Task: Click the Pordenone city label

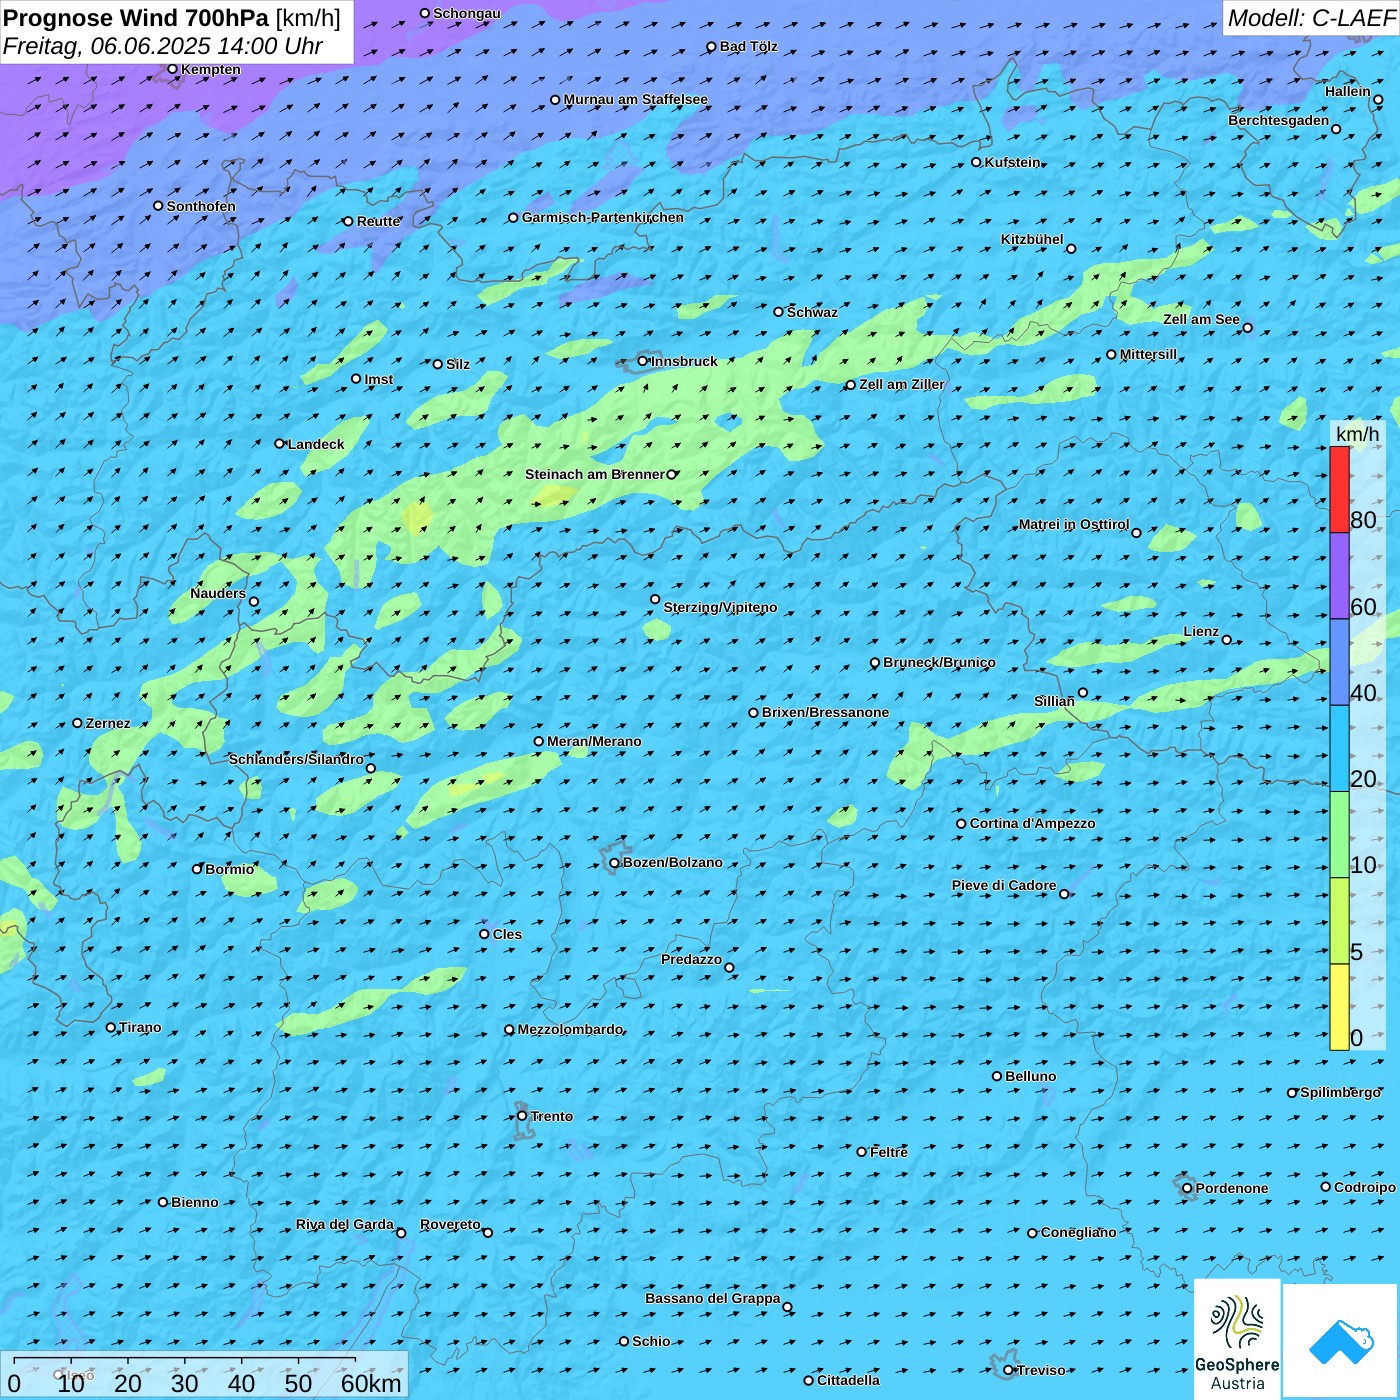Action: point(1232,1188)
